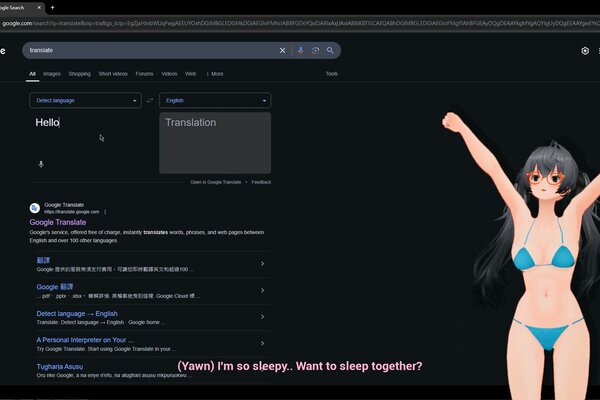Expand the first Chinese sitelink chevron
The image size is (600, 400).
[262, 264]
